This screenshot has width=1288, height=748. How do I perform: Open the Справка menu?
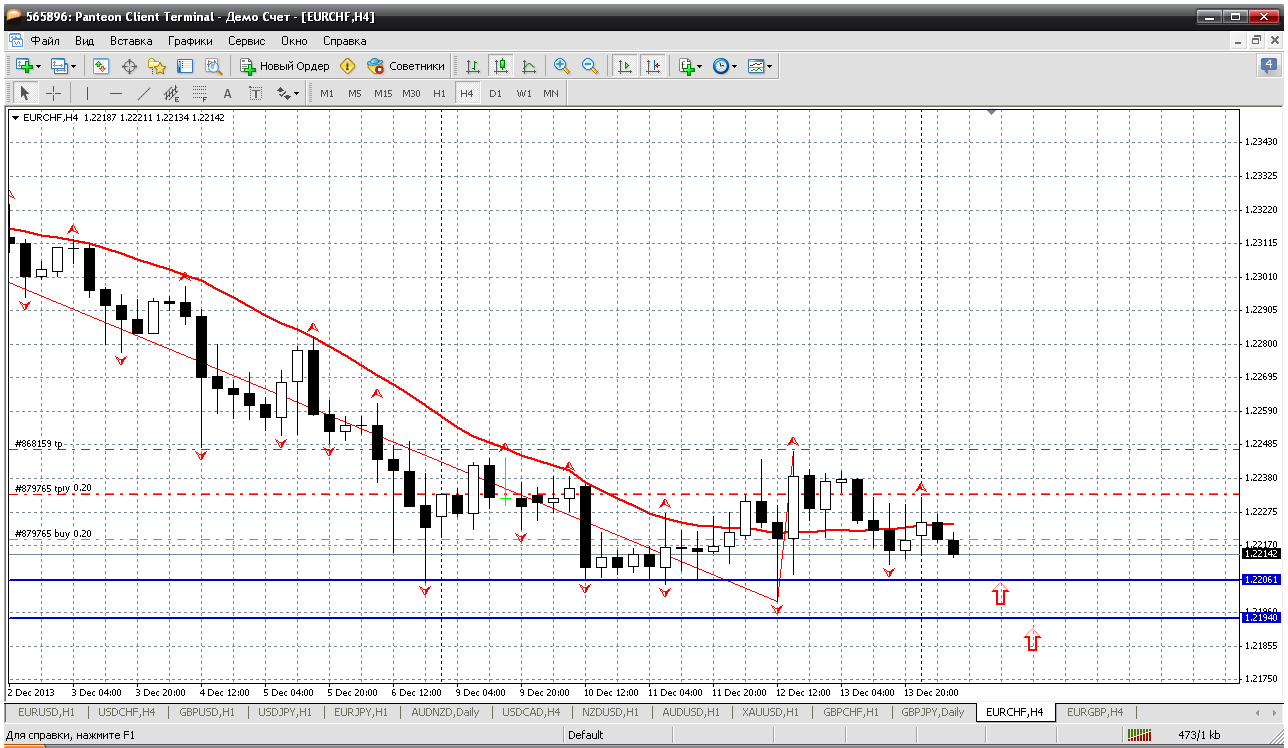pyautogui.click(x=345, y=41)
